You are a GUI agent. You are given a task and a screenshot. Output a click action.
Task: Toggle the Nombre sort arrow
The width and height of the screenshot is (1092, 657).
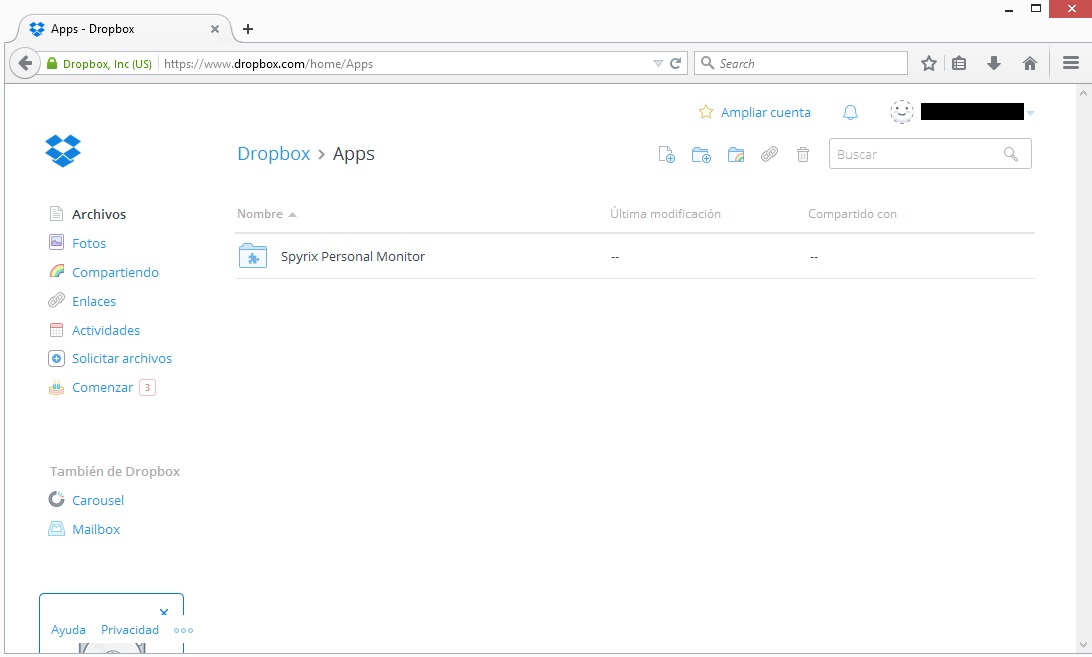coord(292,215)
